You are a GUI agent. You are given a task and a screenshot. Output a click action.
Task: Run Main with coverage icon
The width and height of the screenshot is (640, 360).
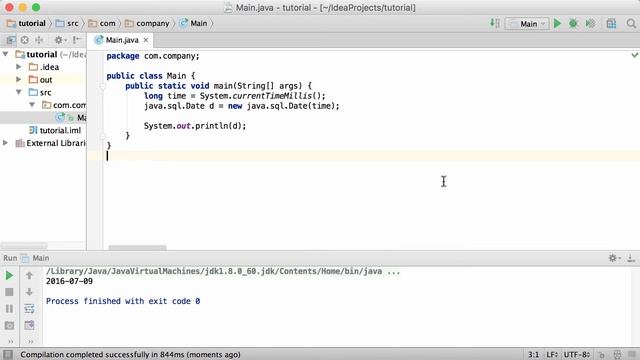[590, 23]
